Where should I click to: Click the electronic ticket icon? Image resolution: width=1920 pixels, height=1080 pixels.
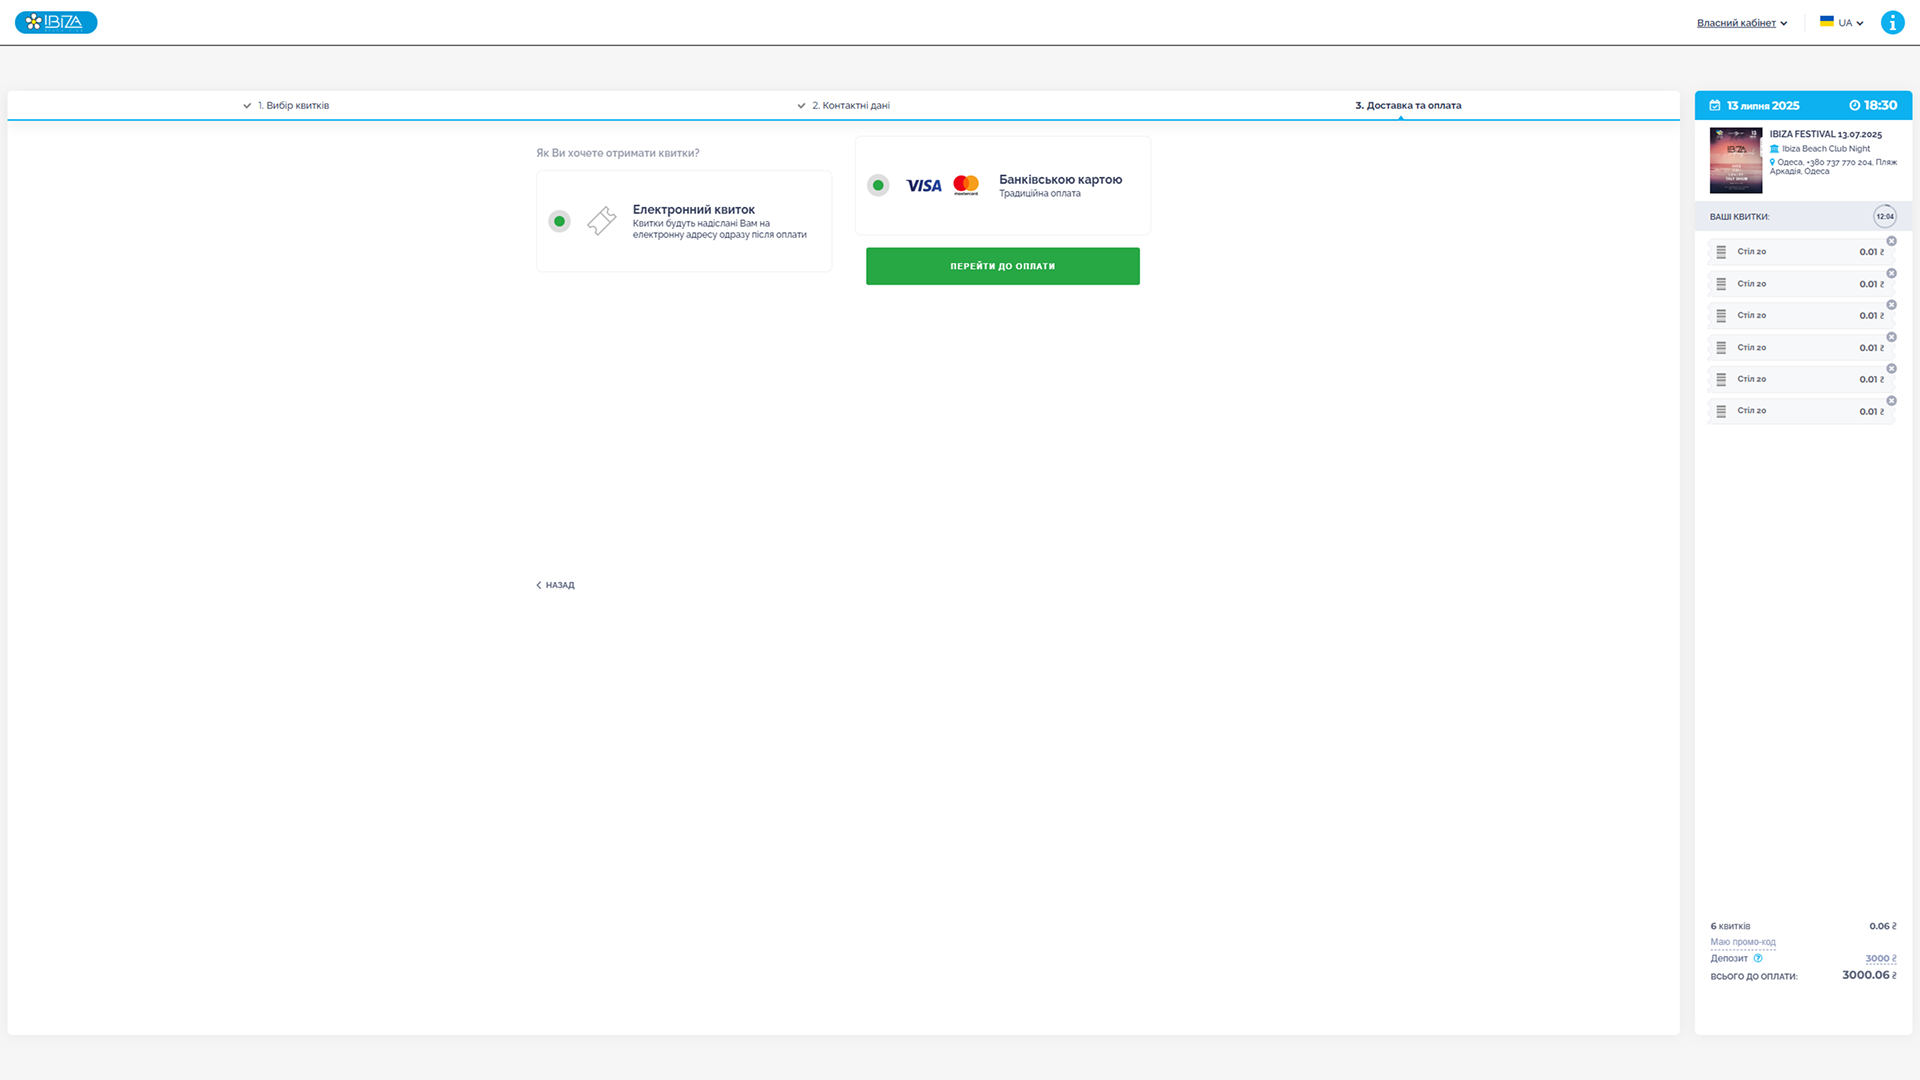click(x=601, y=221)
